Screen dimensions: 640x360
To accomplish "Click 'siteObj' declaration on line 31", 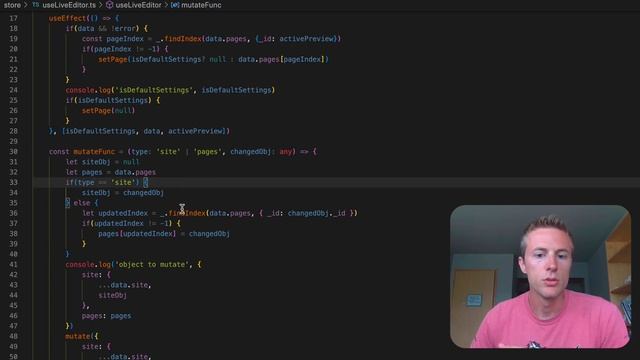I will point(96,162).
